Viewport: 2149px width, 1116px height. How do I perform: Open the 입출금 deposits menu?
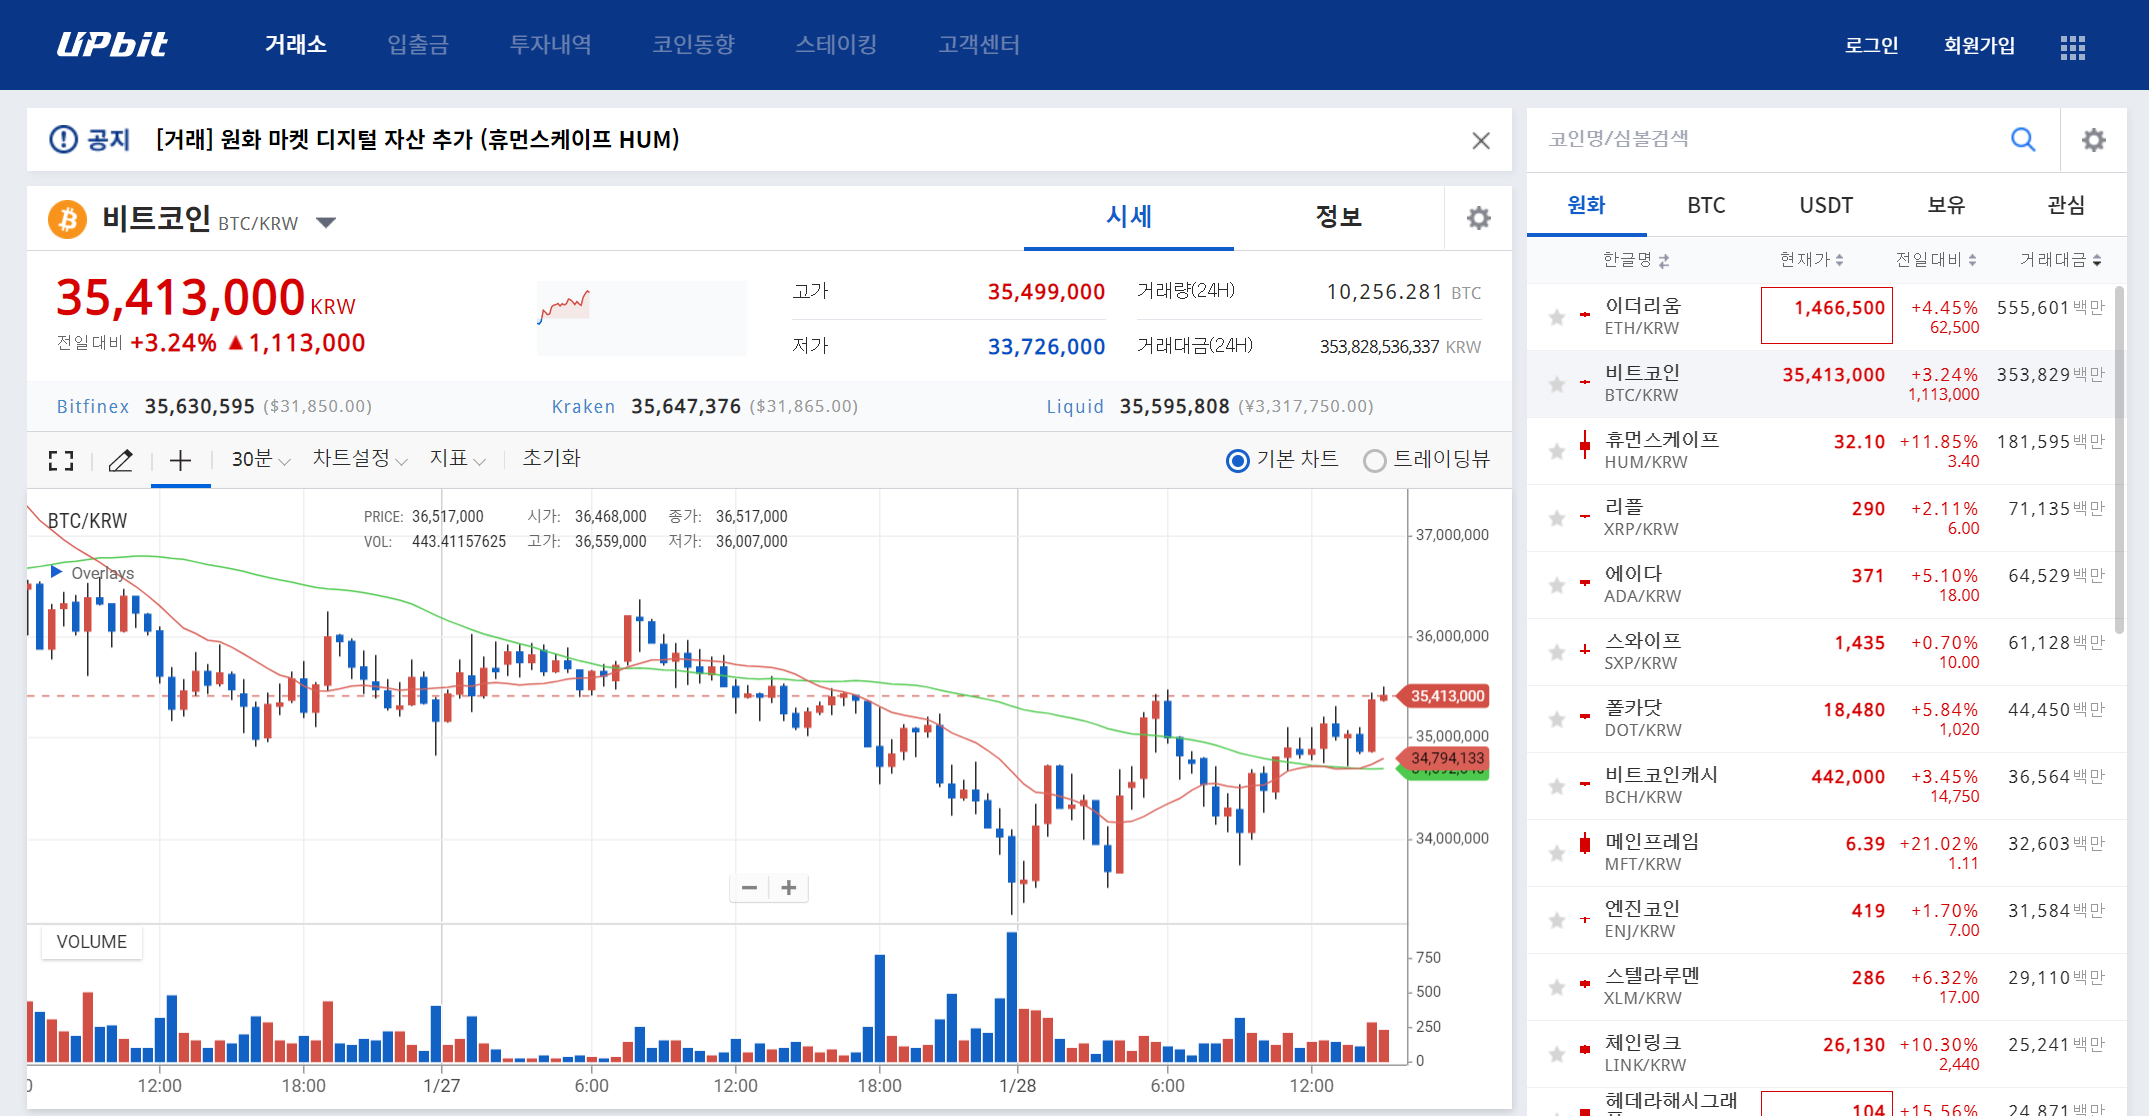click(418, 45)
